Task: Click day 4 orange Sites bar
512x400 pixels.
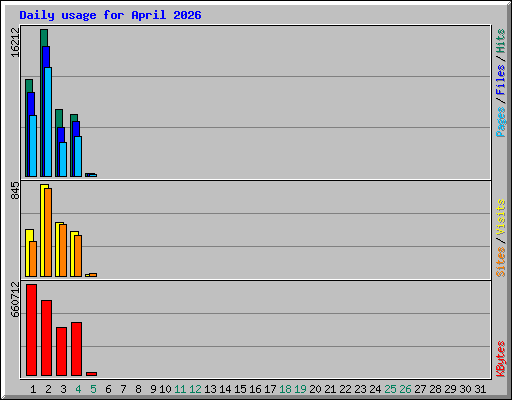Action: [78, 256]
